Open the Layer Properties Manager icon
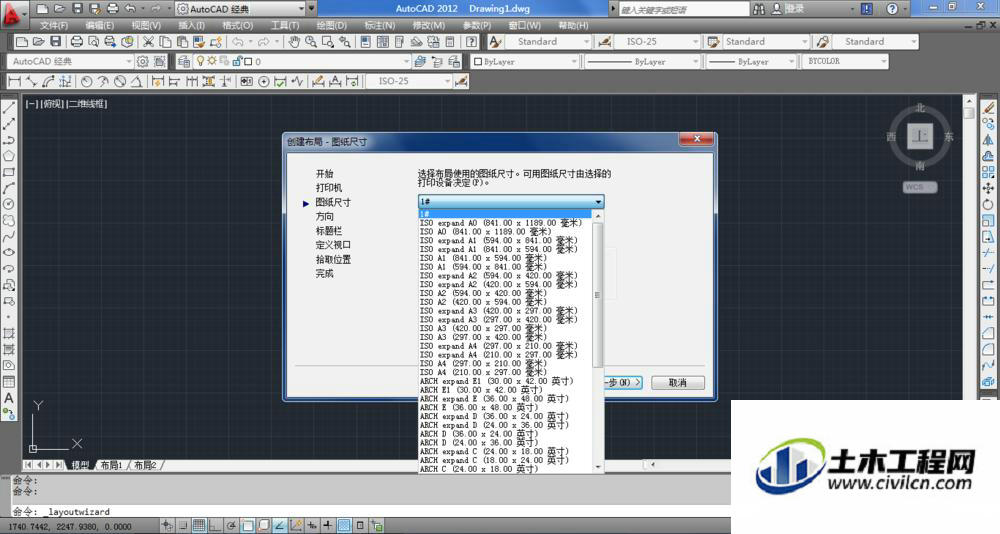The image size is (1000, 534). pos(184,61)
